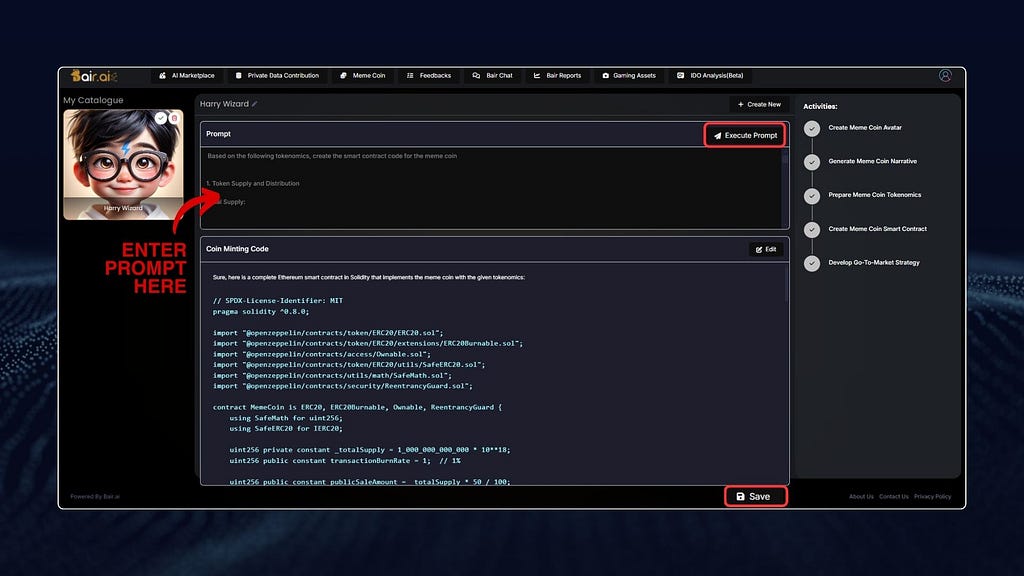Click the Create New button

[x=759, y=104]
